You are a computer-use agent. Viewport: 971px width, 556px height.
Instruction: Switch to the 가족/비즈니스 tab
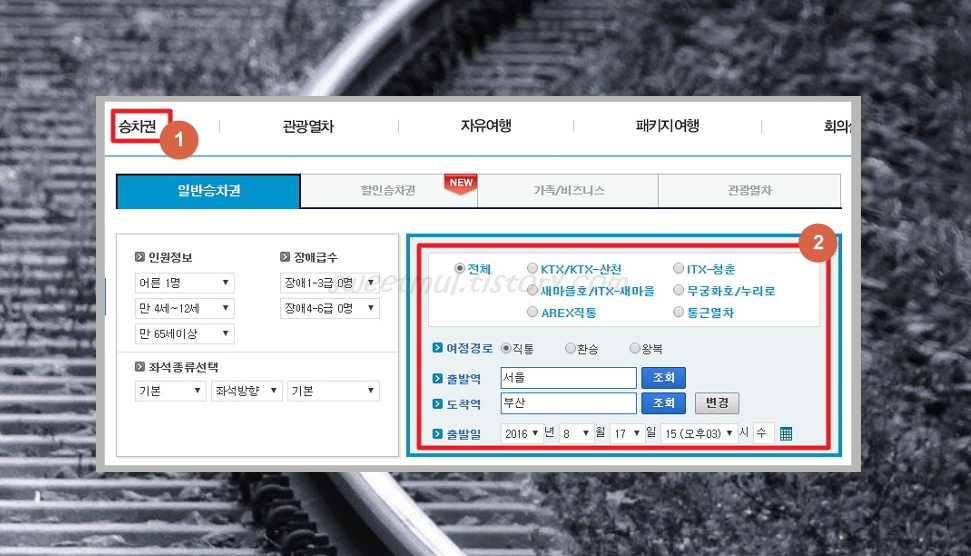pos(568,191)
